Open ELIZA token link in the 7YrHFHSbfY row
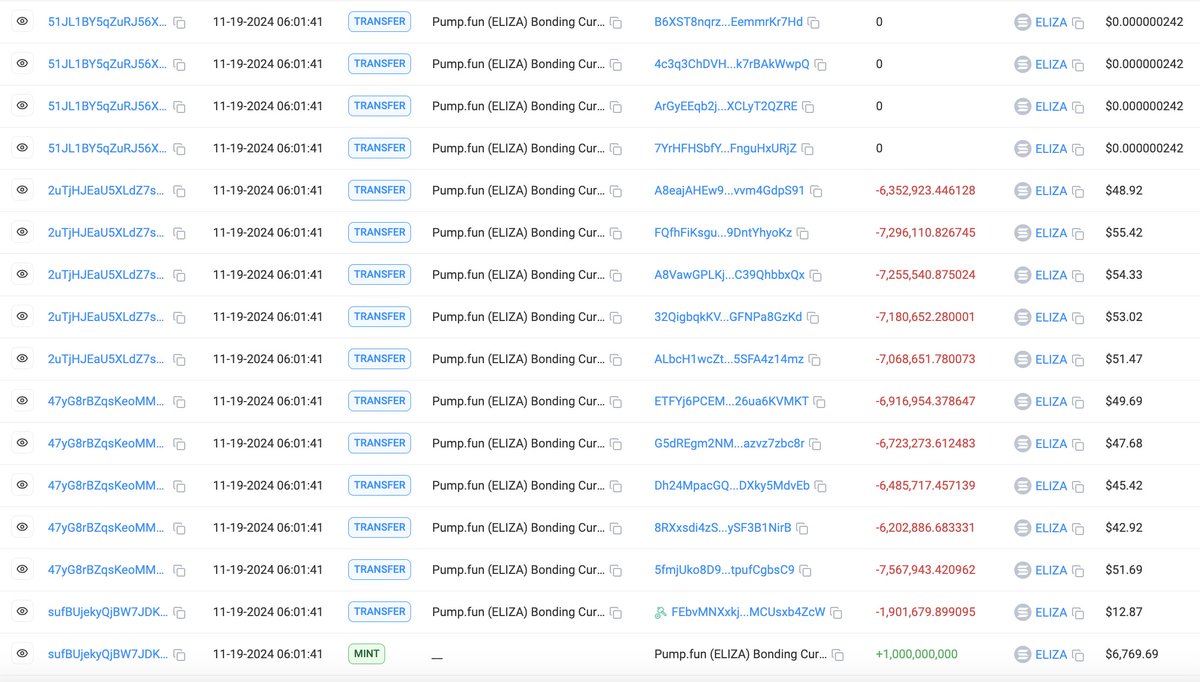Screen dimensions: 1200x682 point(1051,148)
